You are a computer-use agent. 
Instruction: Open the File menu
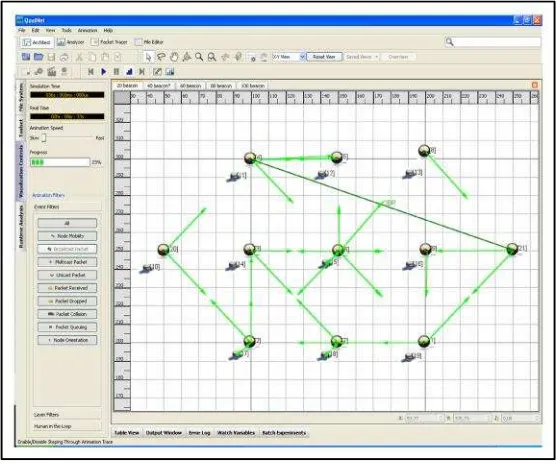(22, 30)
